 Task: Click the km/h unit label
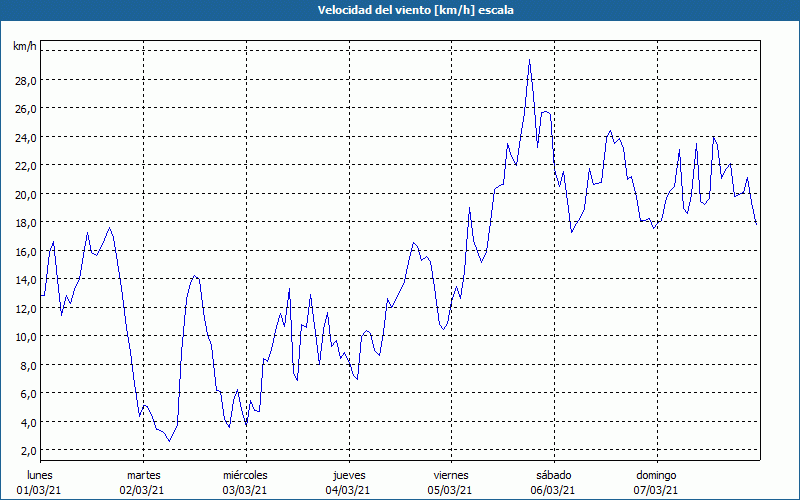(x=25, y=47)
